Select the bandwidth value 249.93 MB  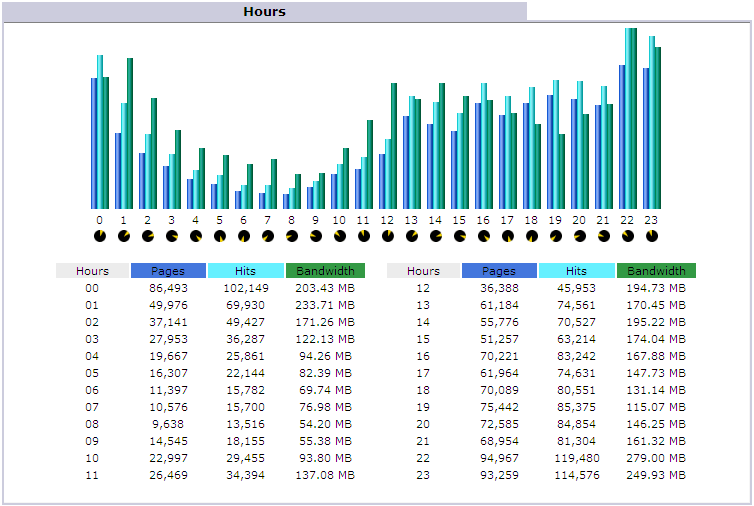656,475
